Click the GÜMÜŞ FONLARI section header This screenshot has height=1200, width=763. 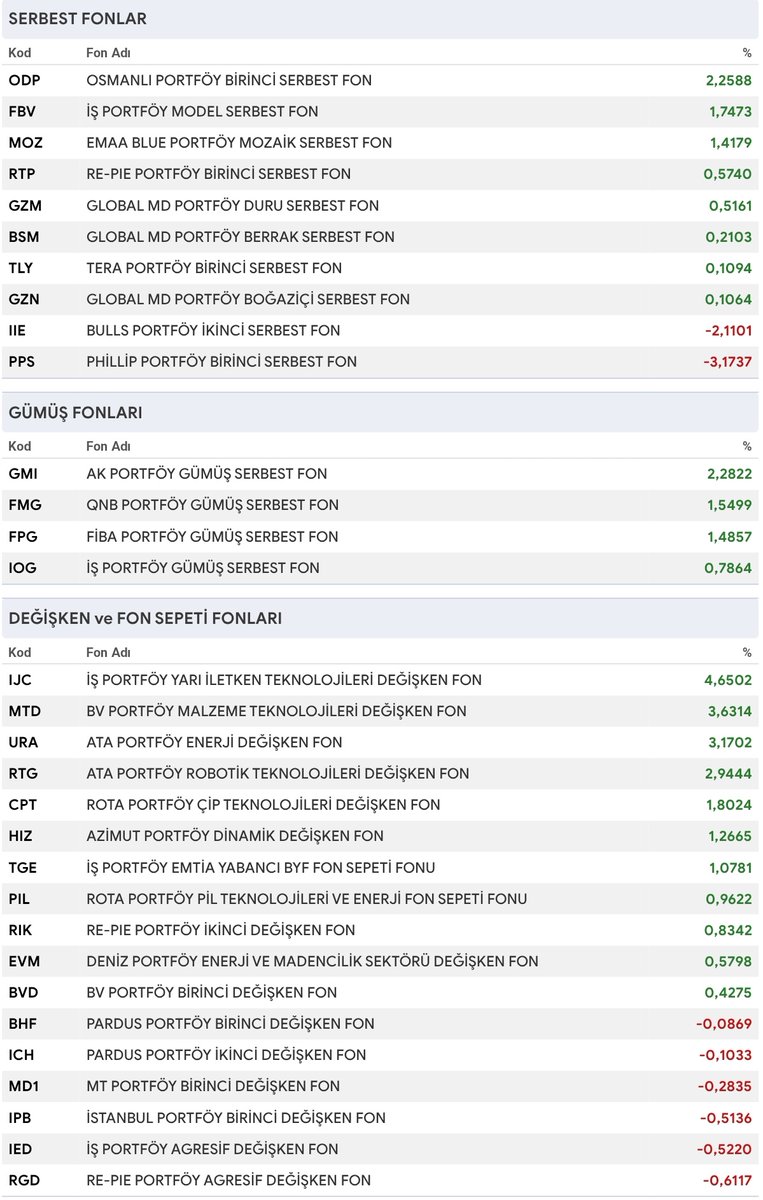point(380,412)
